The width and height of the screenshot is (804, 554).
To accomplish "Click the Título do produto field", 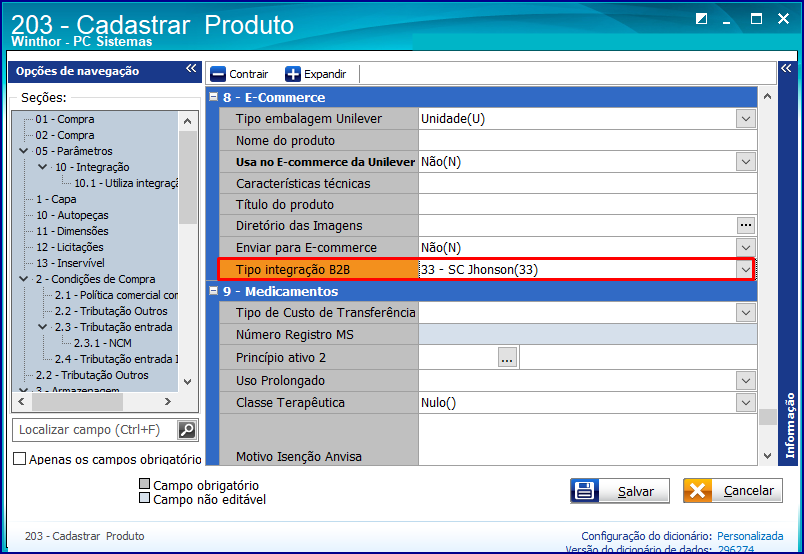I will 588,204.
